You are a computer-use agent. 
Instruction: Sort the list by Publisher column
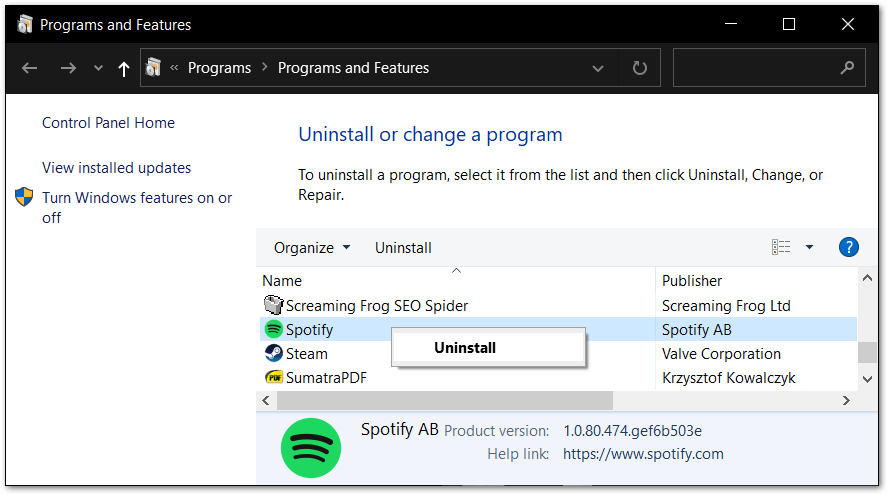click(692, 281)
